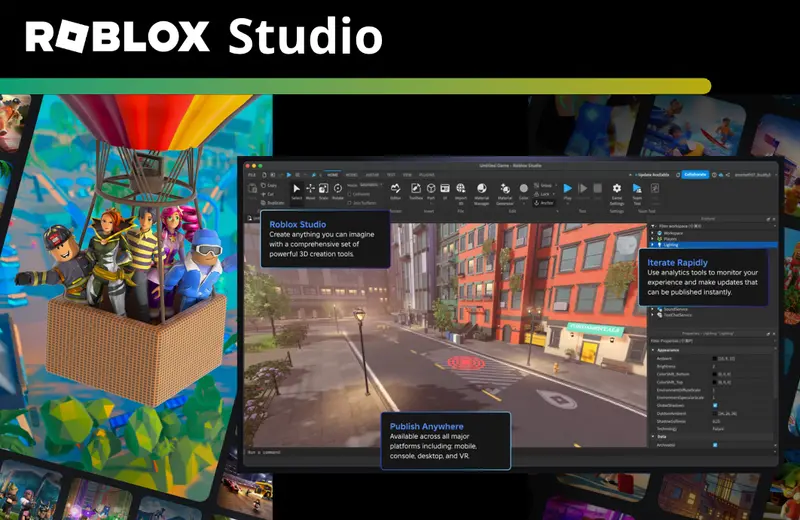Toggle the GlobalShadows property checkbox
This screenshot has height=520, width=800.
[714, 405]
